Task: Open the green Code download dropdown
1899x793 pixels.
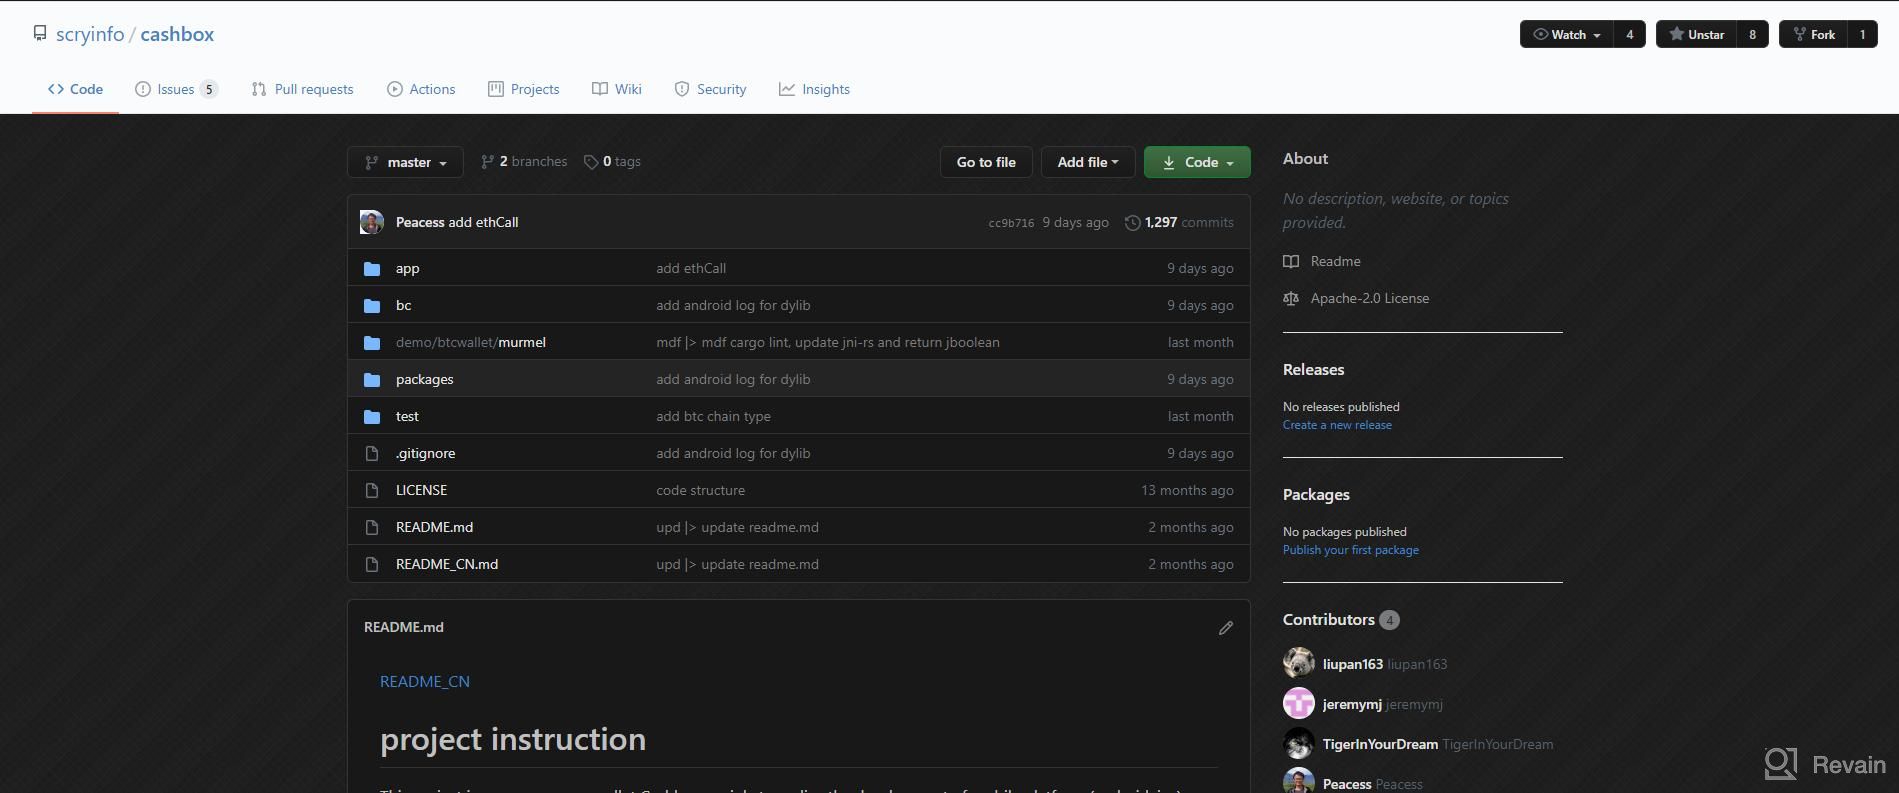Action: pos(1197,162)
